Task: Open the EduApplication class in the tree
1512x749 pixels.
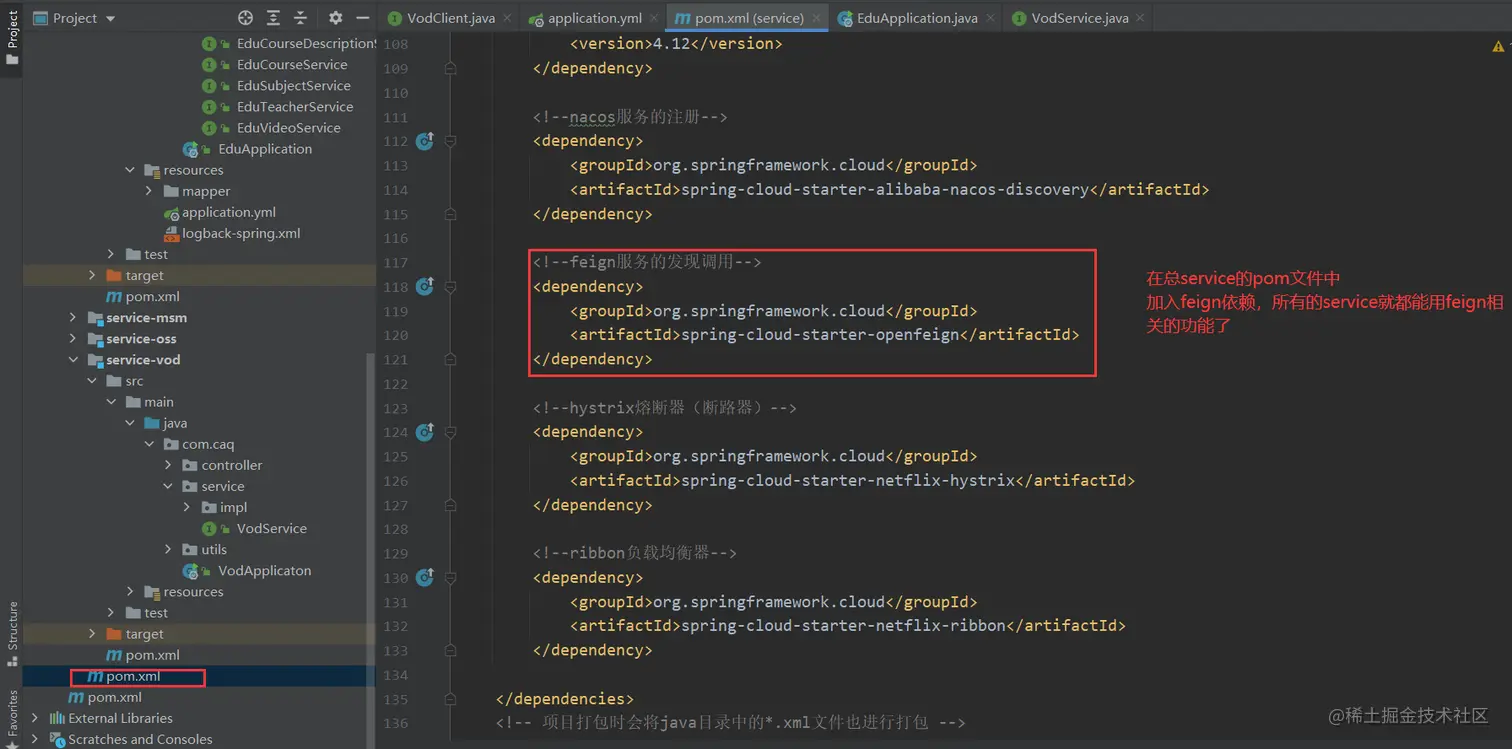Action: [265, 148]
